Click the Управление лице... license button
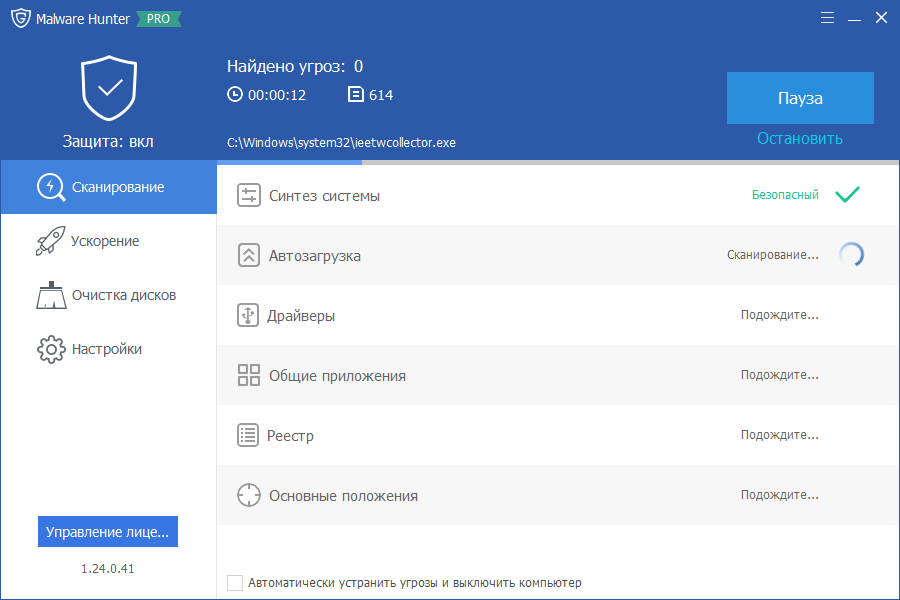 tap(108, 532)
